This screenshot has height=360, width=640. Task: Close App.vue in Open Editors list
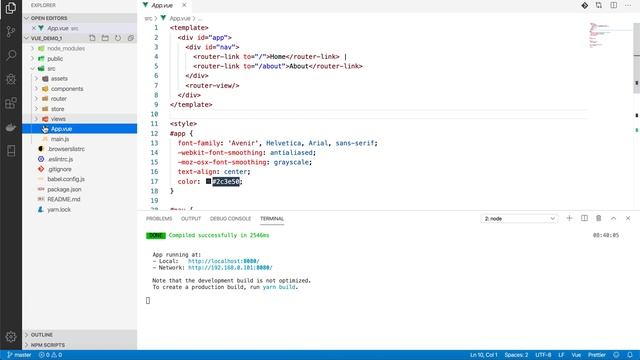pos(34,28)
